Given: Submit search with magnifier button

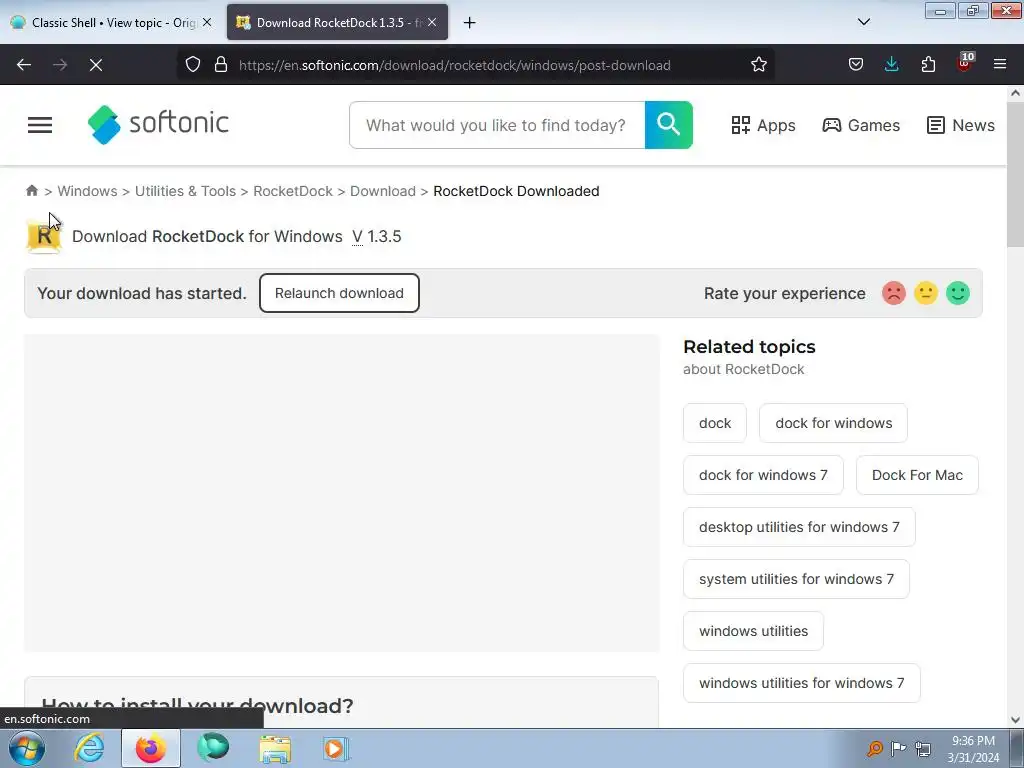Looking at the screenshot, I should tap(669, 125).
